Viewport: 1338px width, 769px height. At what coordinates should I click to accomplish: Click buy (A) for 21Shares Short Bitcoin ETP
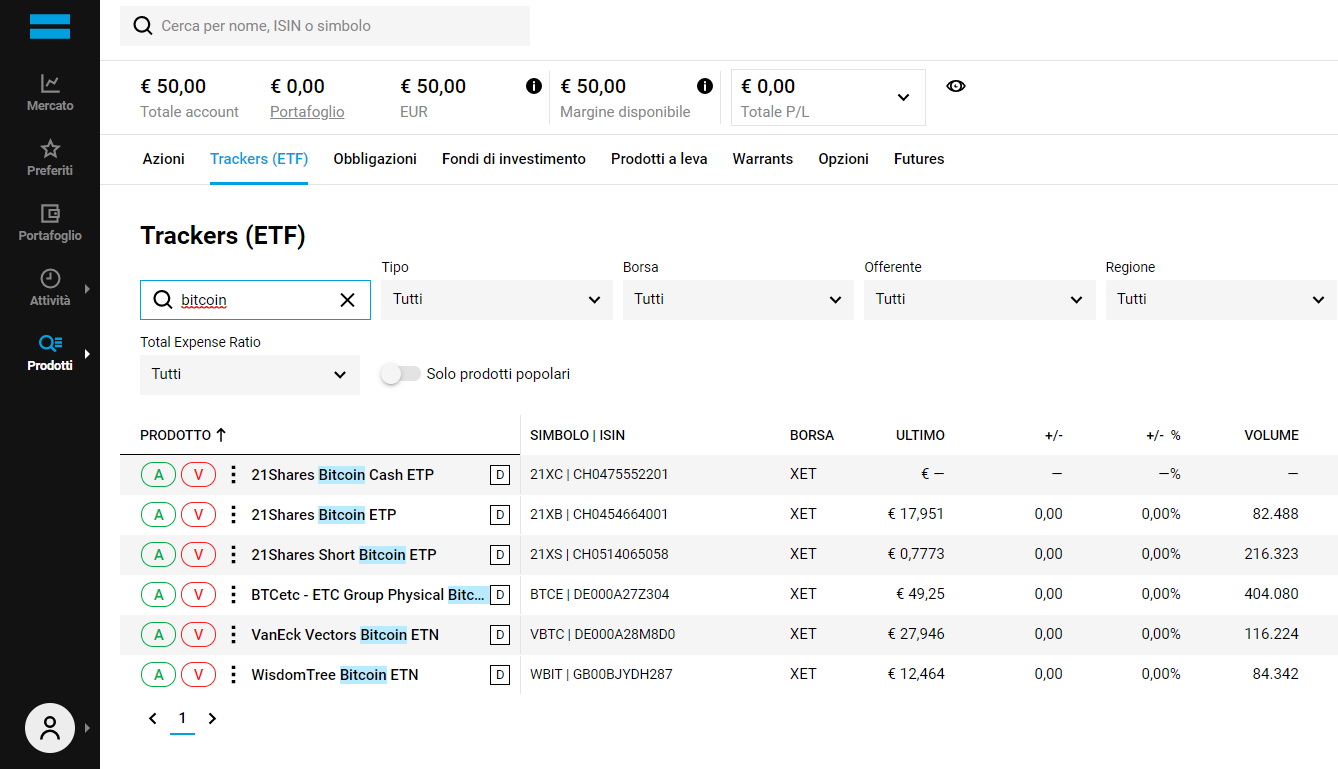[x=158, y=555]
